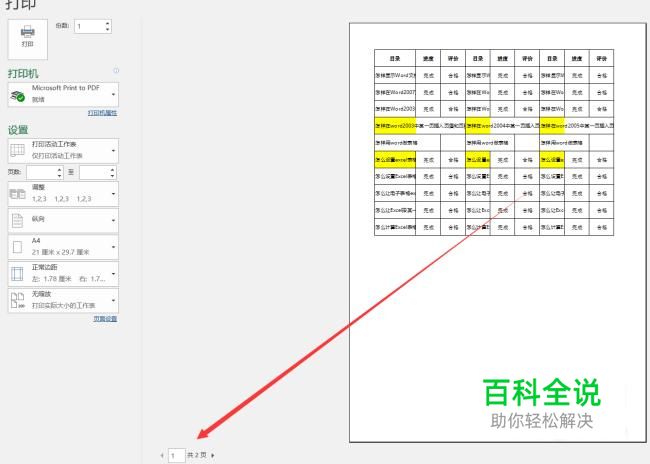Viewport: 650px width, 464px height.
Task: Click the current page number field
Action: coord(177,455)
